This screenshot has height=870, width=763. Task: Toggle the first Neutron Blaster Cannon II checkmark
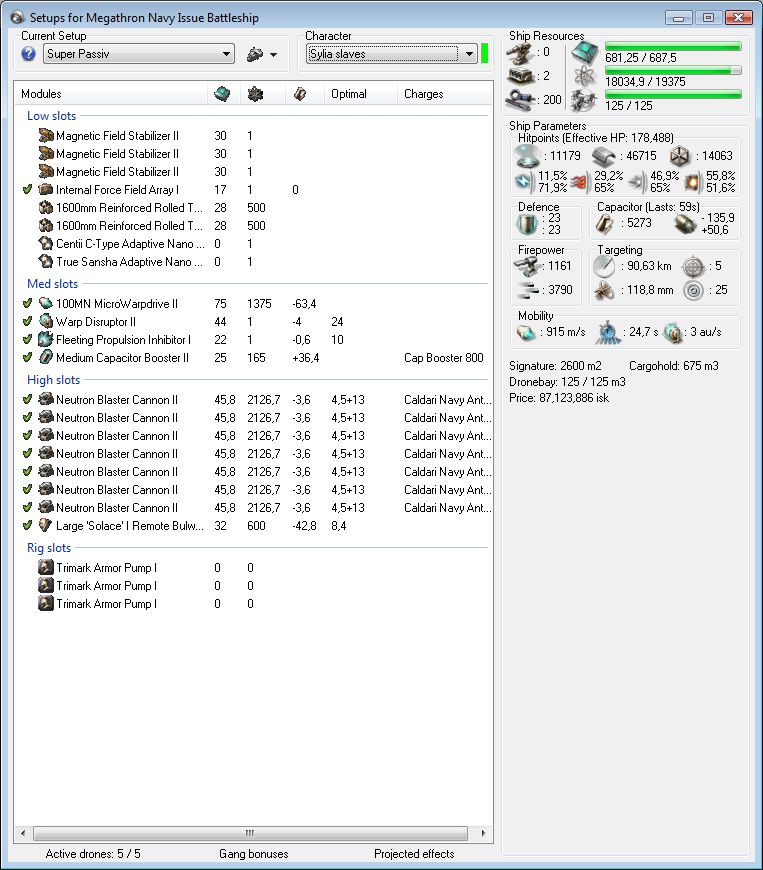(x=27, y=399)
